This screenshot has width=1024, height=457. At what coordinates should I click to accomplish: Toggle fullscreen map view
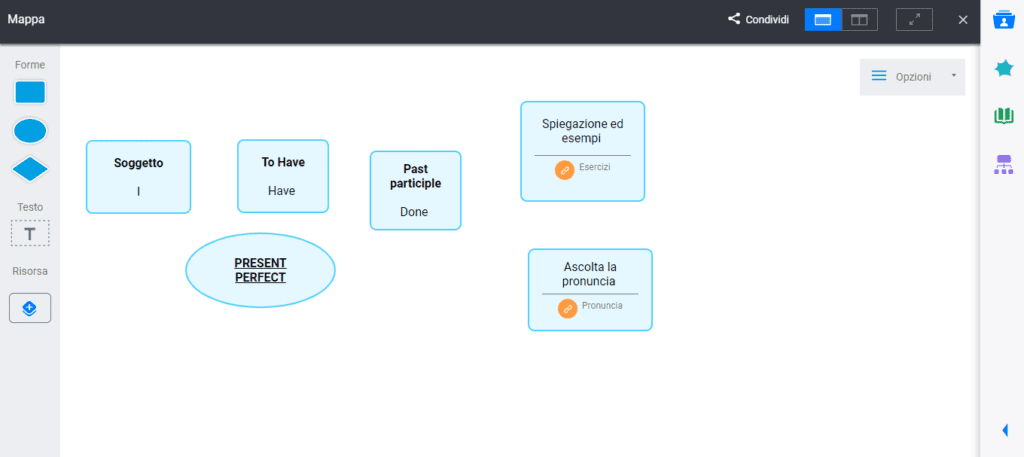(x=914, y=20)
